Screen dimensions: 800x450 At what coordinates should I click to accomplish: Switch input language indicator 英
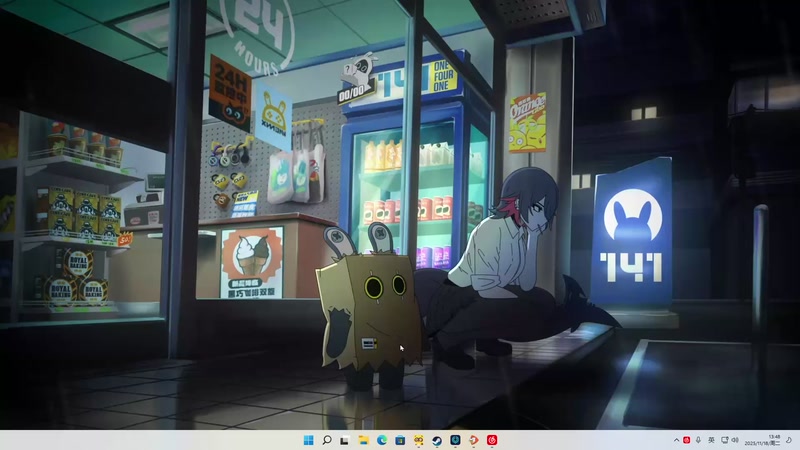coord(711,440)
